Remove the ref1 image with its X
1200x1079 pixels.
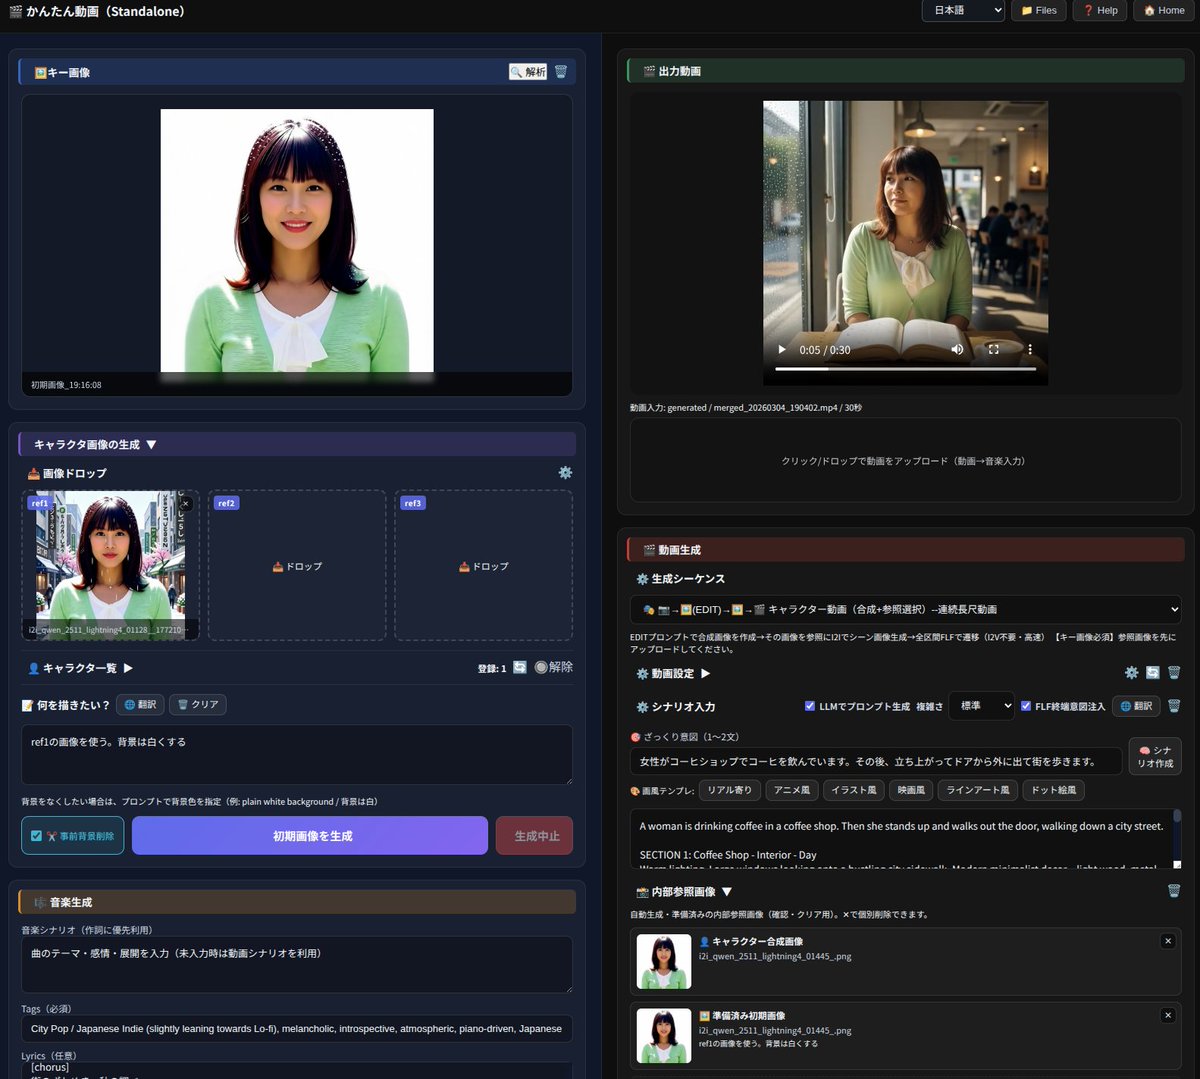[186, 504]
